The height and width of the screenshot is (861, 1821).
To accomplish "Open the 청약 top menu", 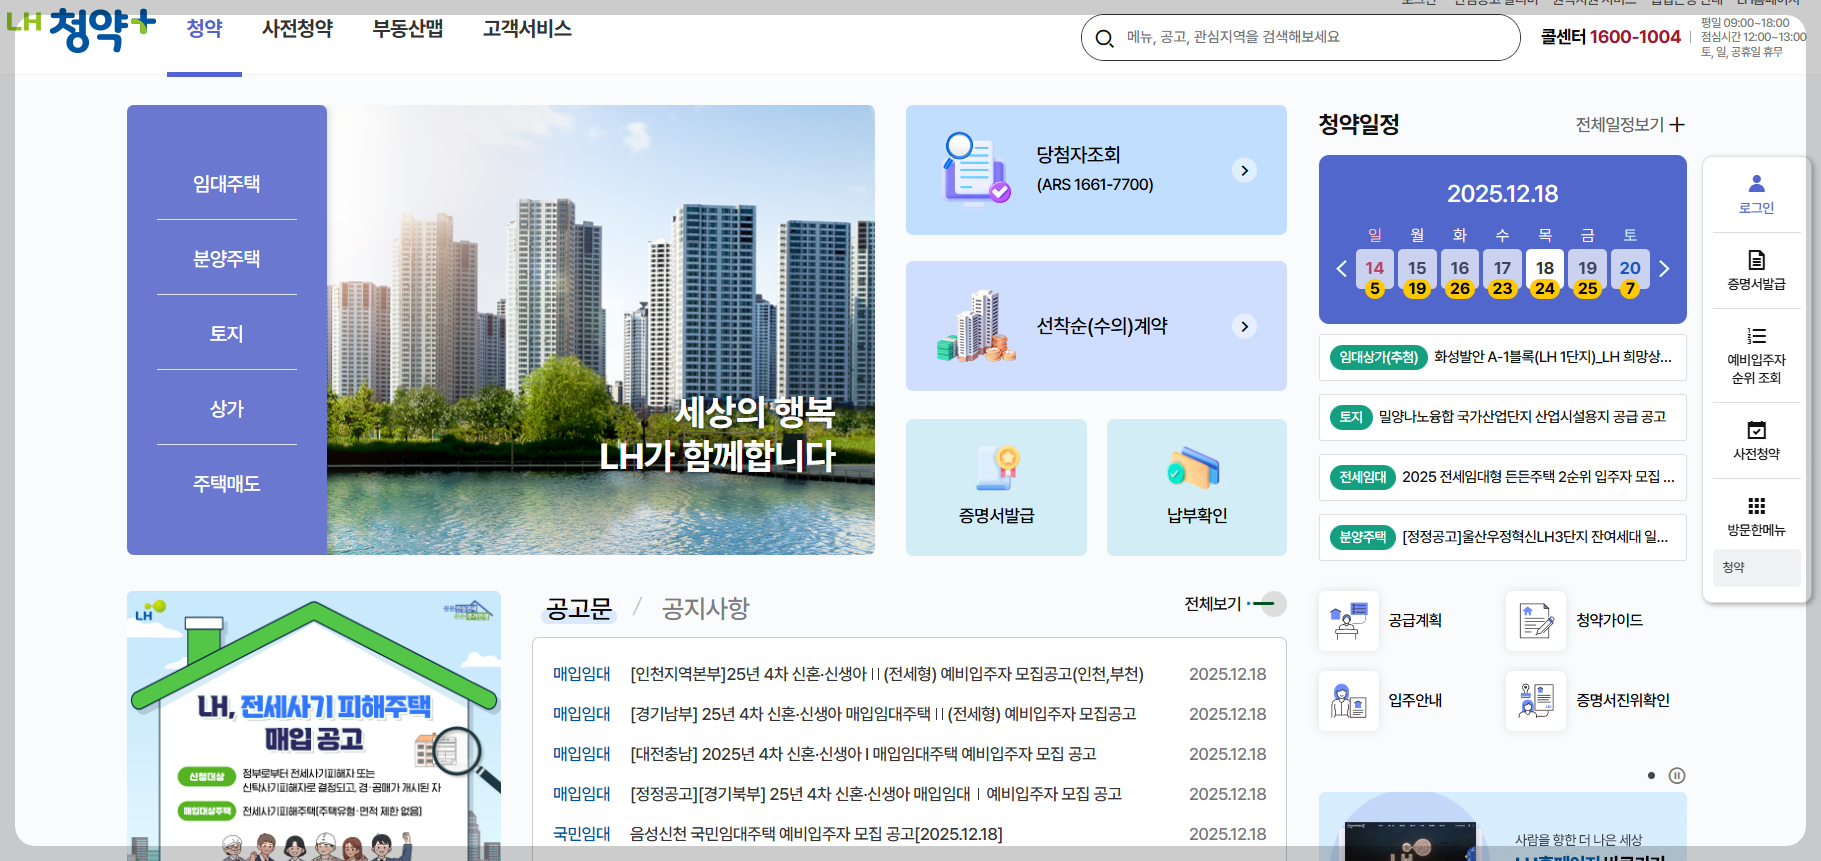I will click(204, 28).
